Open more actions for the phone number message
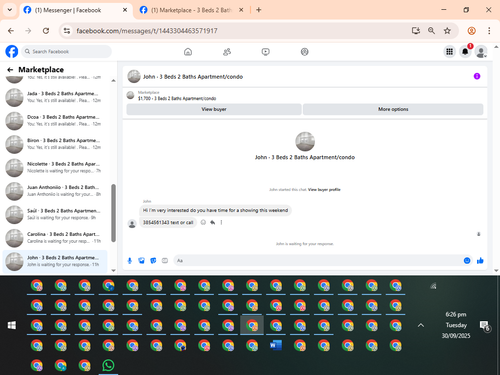500x375 pixels. pyautogui.click(x=221, y=222)
